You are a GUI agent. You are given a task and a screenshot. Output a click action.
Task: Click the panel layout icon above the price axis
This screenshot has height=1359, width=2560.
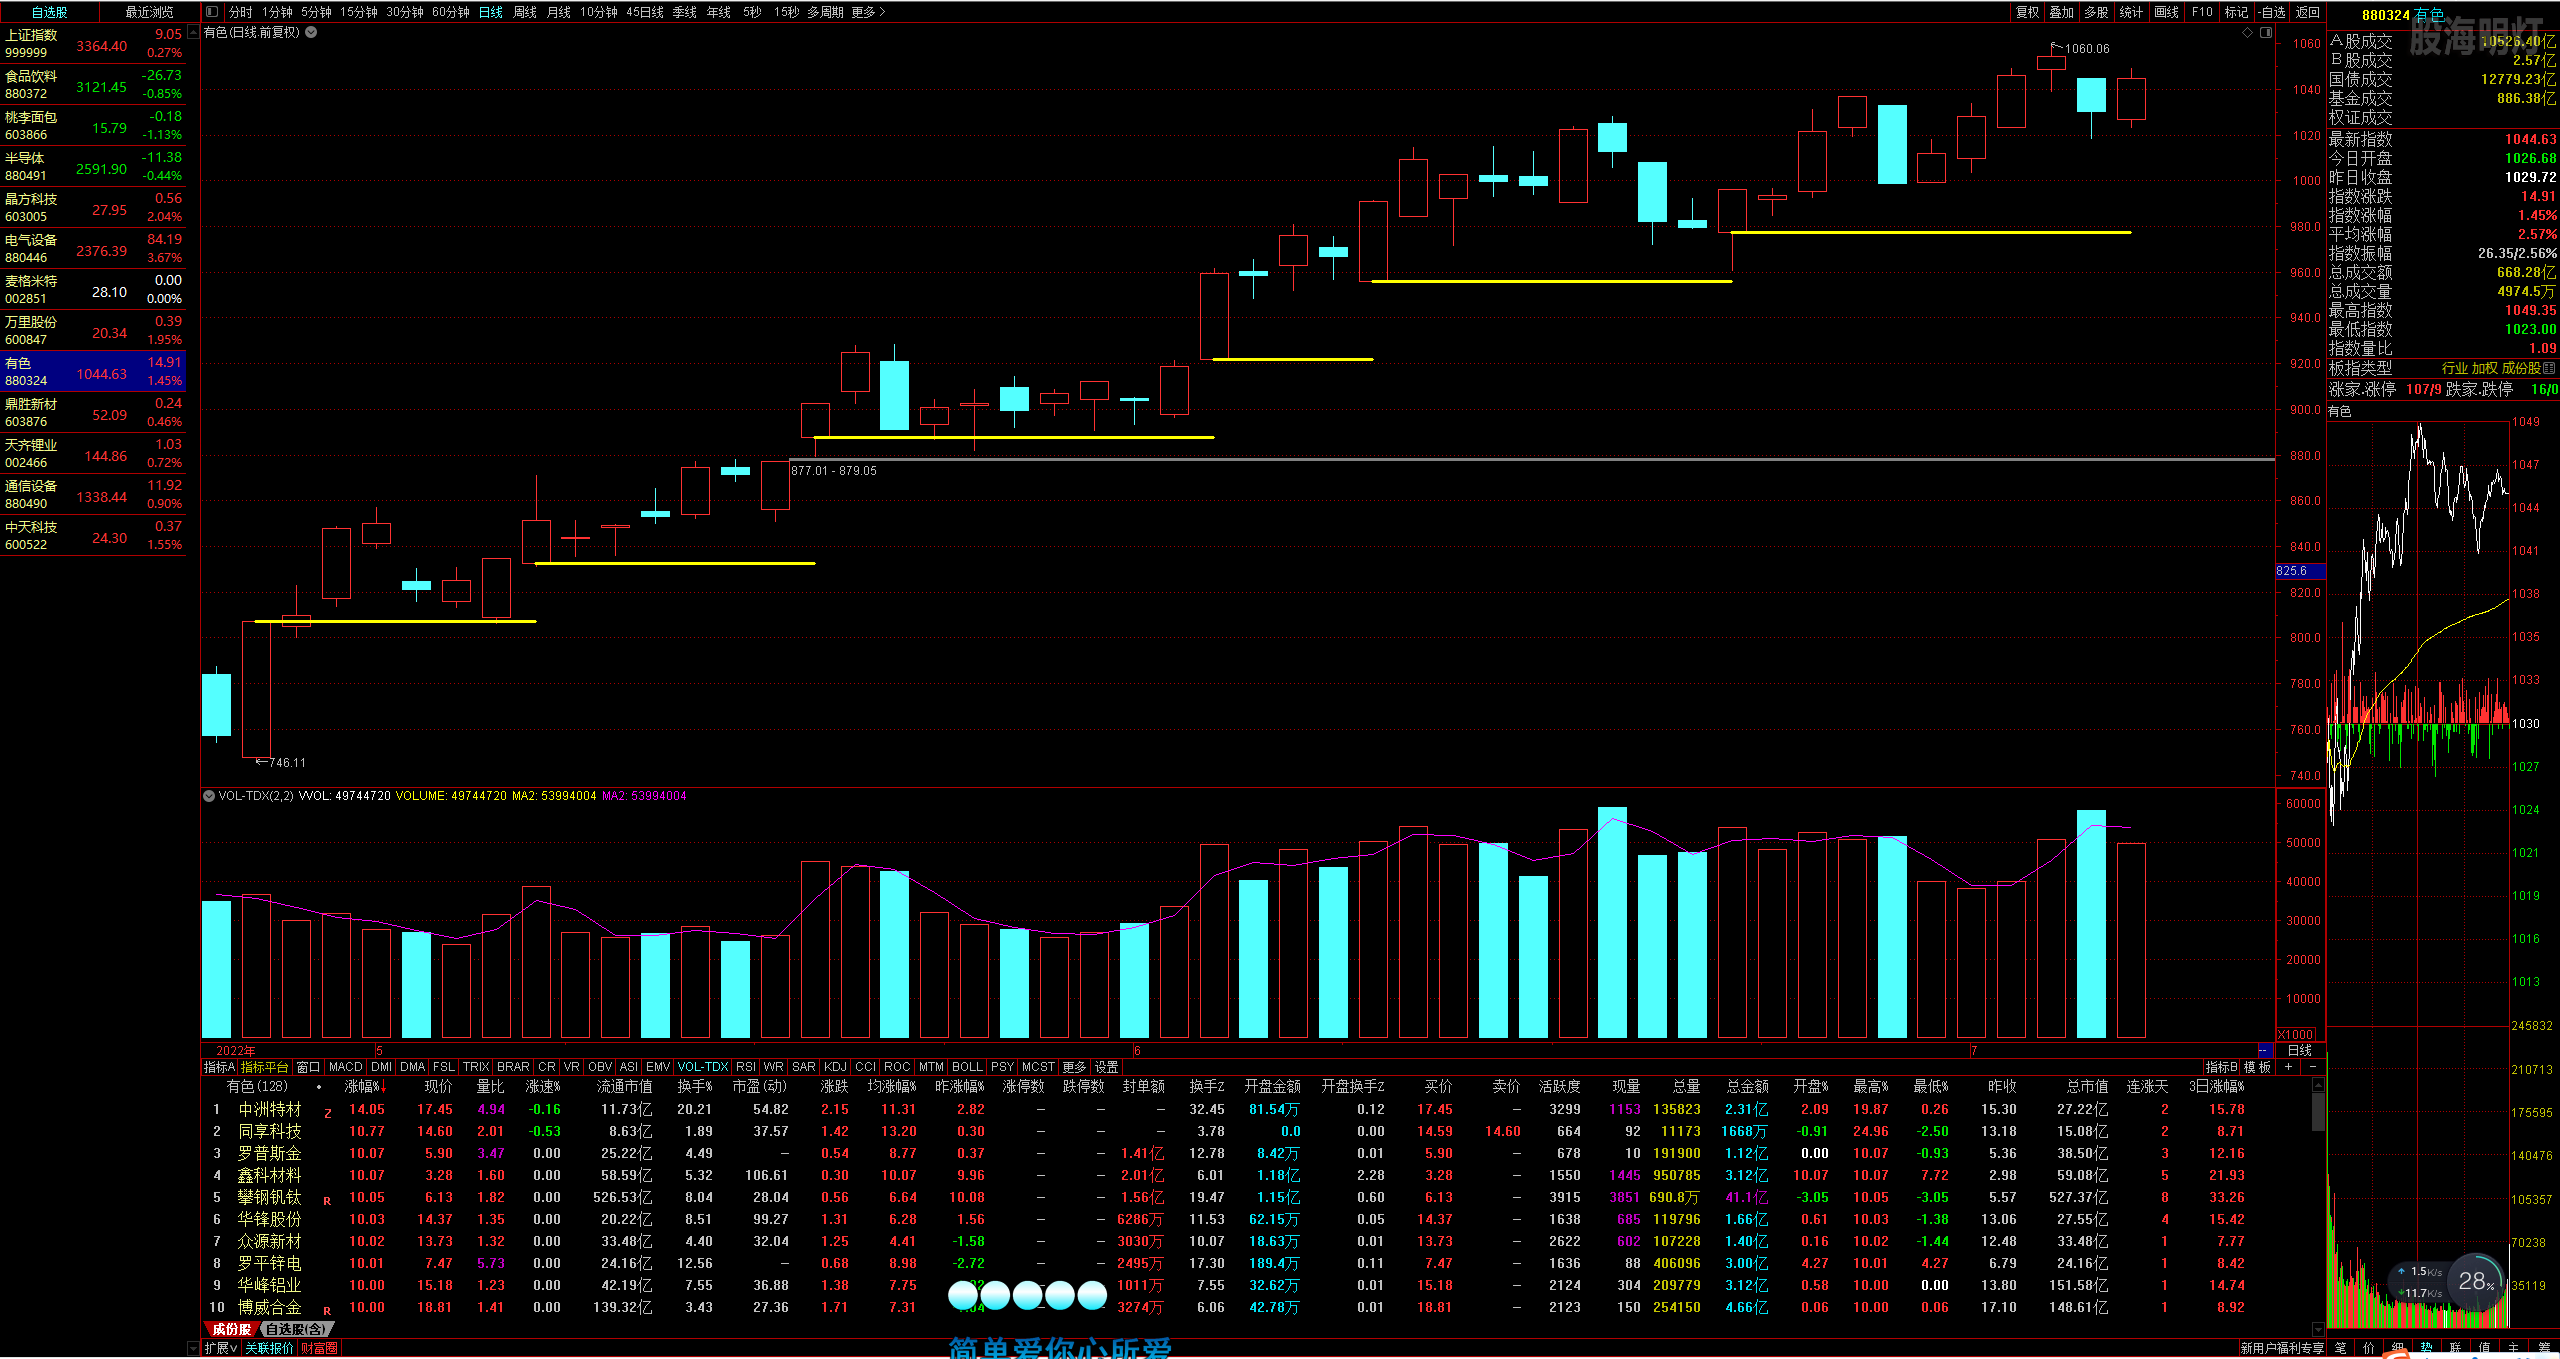click(2266, 32)
